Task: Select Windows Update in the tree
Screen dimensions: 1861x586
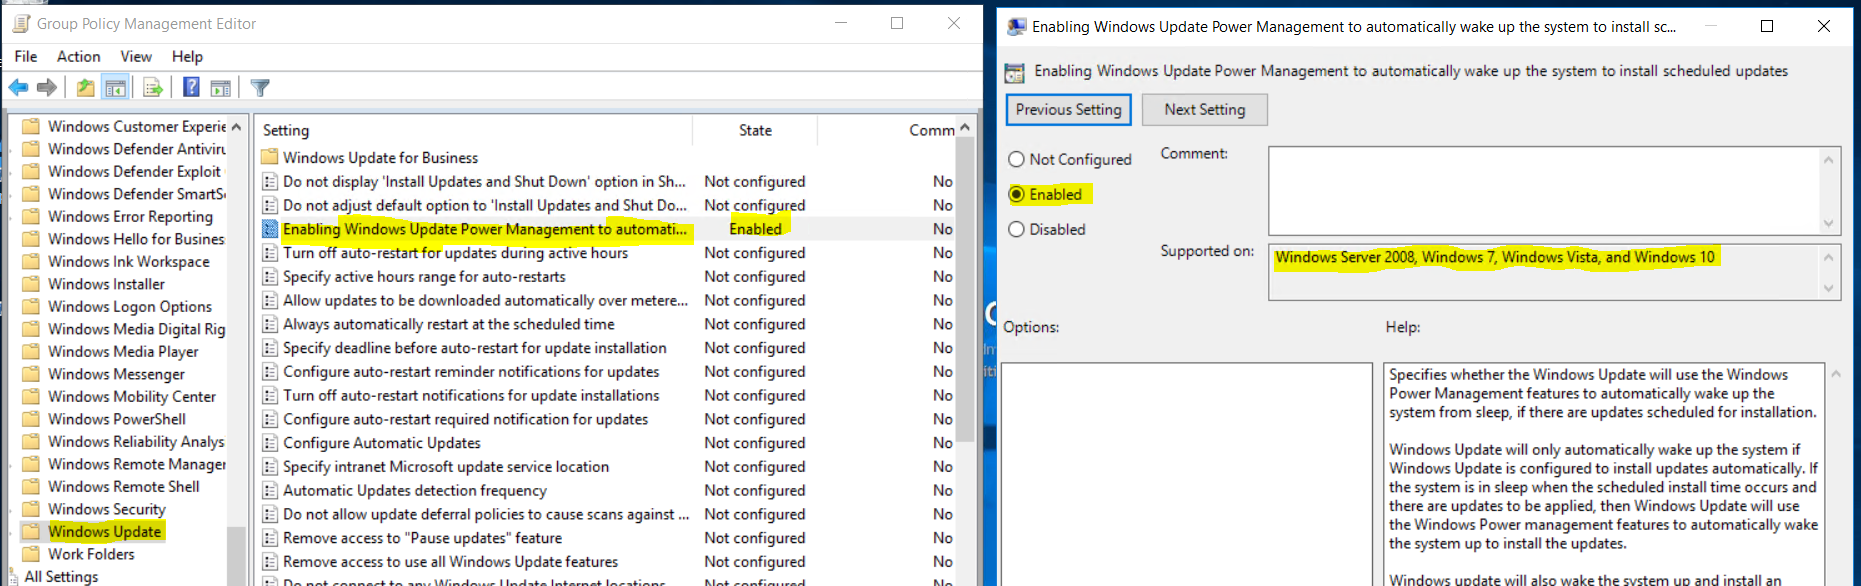Action: tap(105, 532)
